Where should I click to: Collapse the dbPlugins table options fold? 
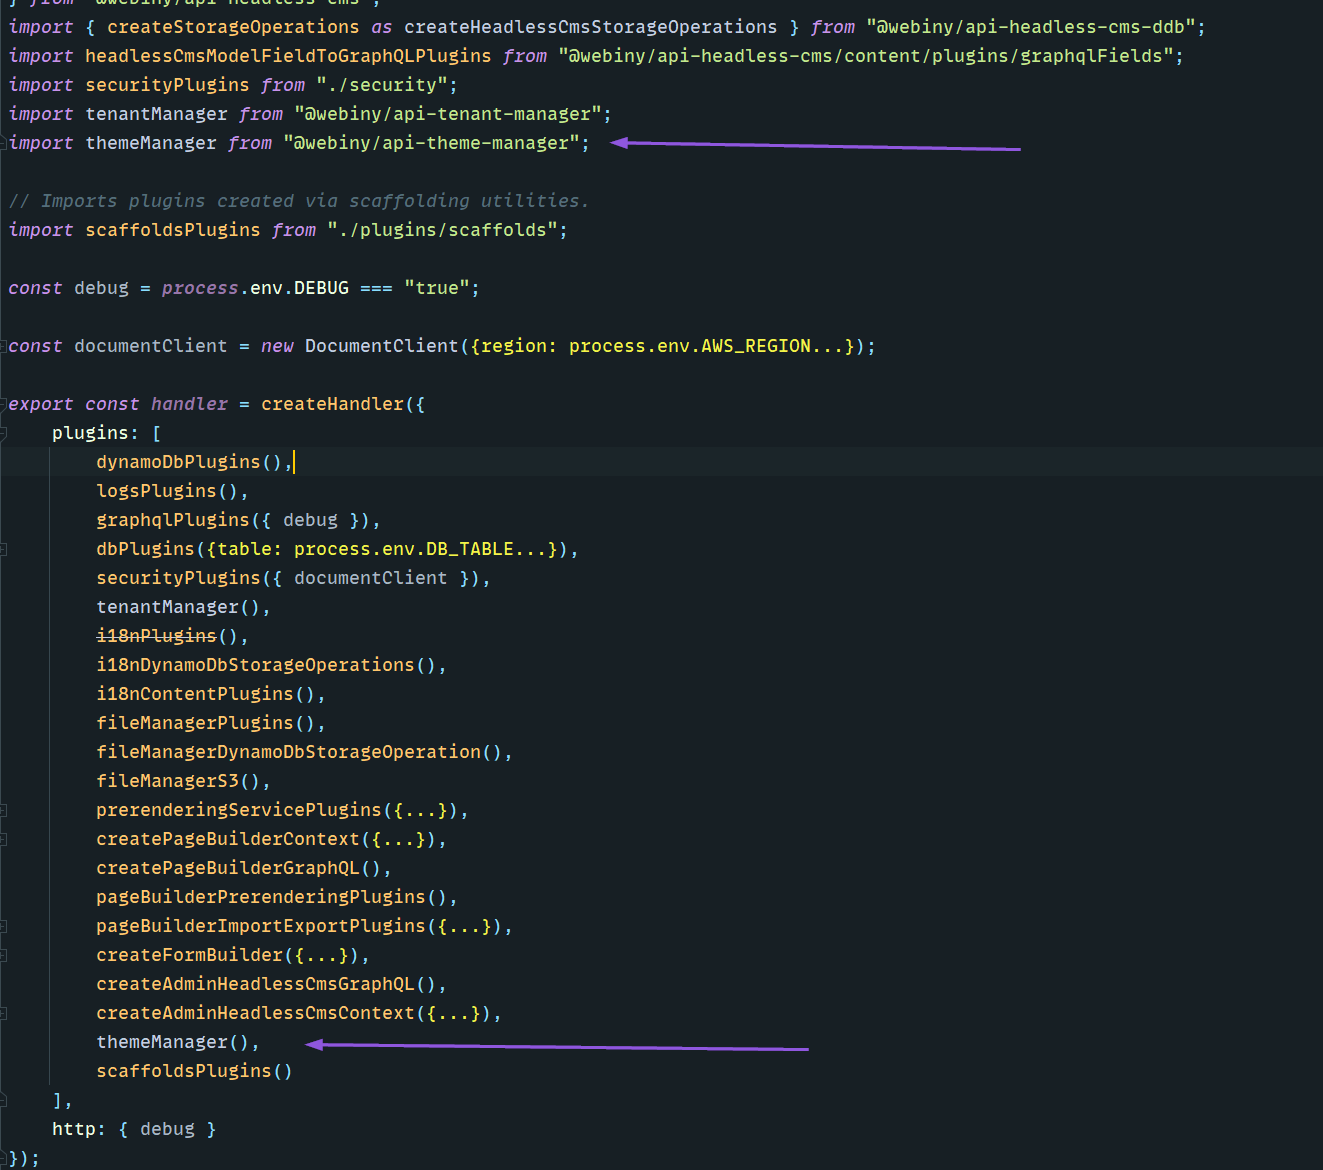click(x=5, y=548)
